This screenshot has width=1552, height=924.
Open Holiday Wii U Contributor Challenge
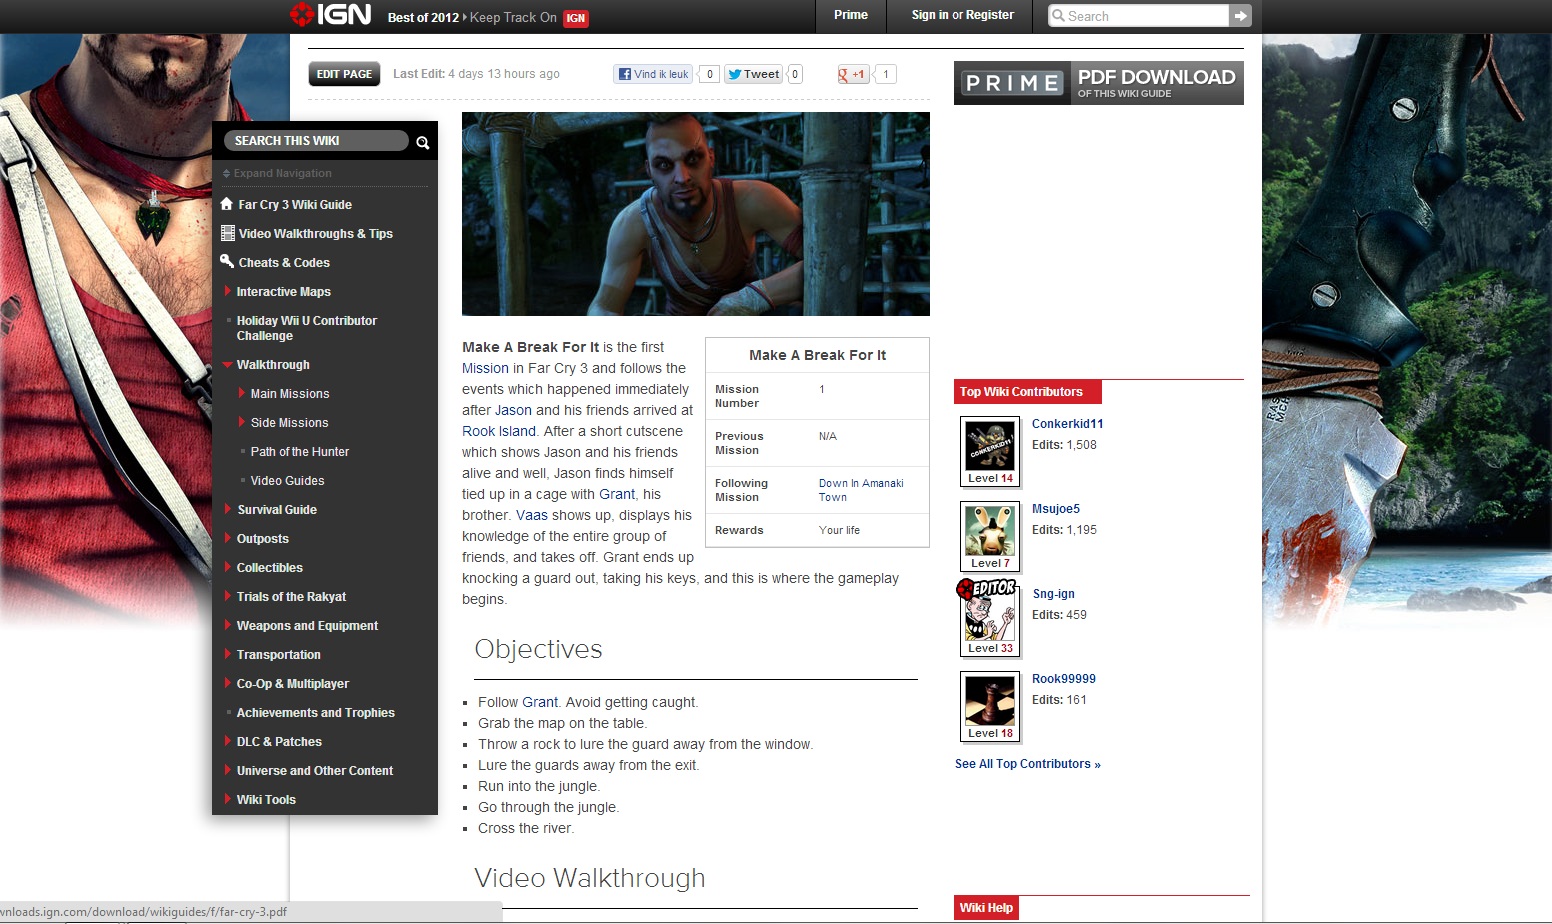tap(306, 328)
